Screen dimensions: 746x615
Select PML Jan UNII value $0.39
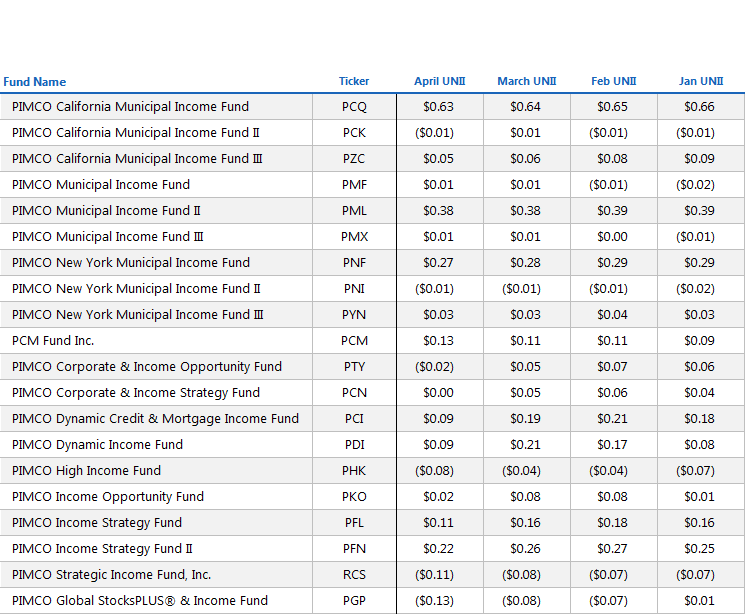701,211
